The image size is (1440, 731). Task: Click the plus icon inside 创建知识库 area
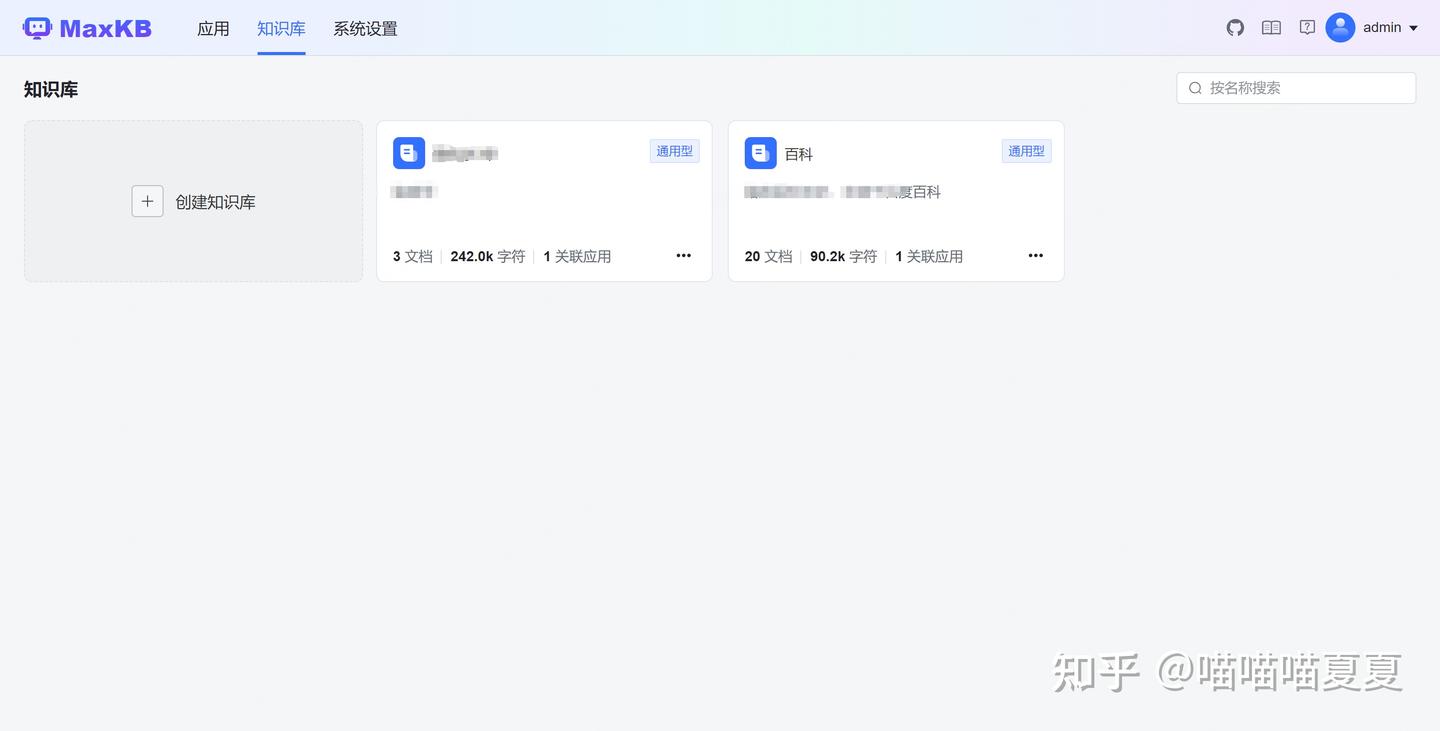tap(147, 201)
